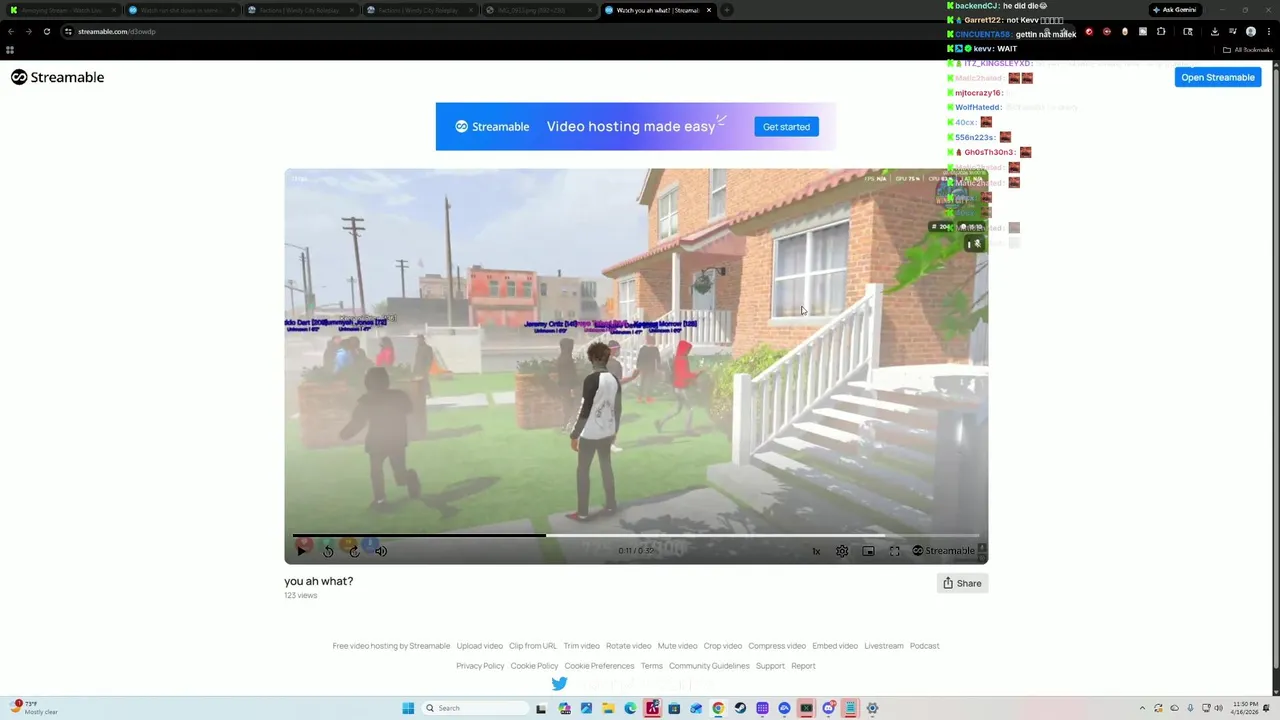
Task: Open the apps grid in bookmarks bar
Action: pos(10,50)
